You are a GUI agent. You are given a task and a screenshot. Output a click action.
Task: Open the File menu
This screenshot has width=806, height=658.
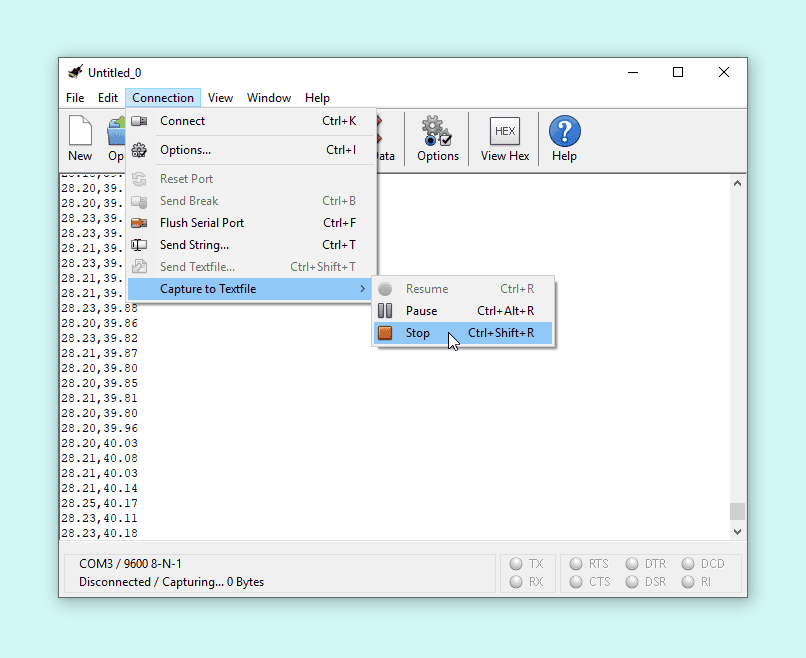pos(75,98)
